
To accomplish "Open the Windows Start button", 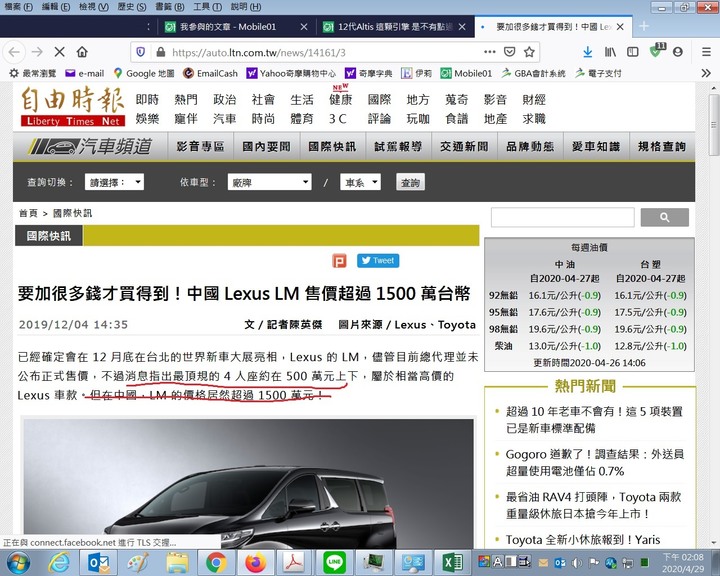I will (18, 563).
